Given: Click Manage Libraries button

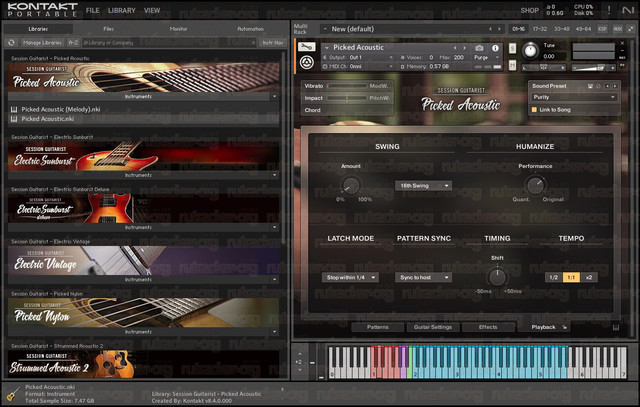Looking at the screenshot, I should pos(42,42).
